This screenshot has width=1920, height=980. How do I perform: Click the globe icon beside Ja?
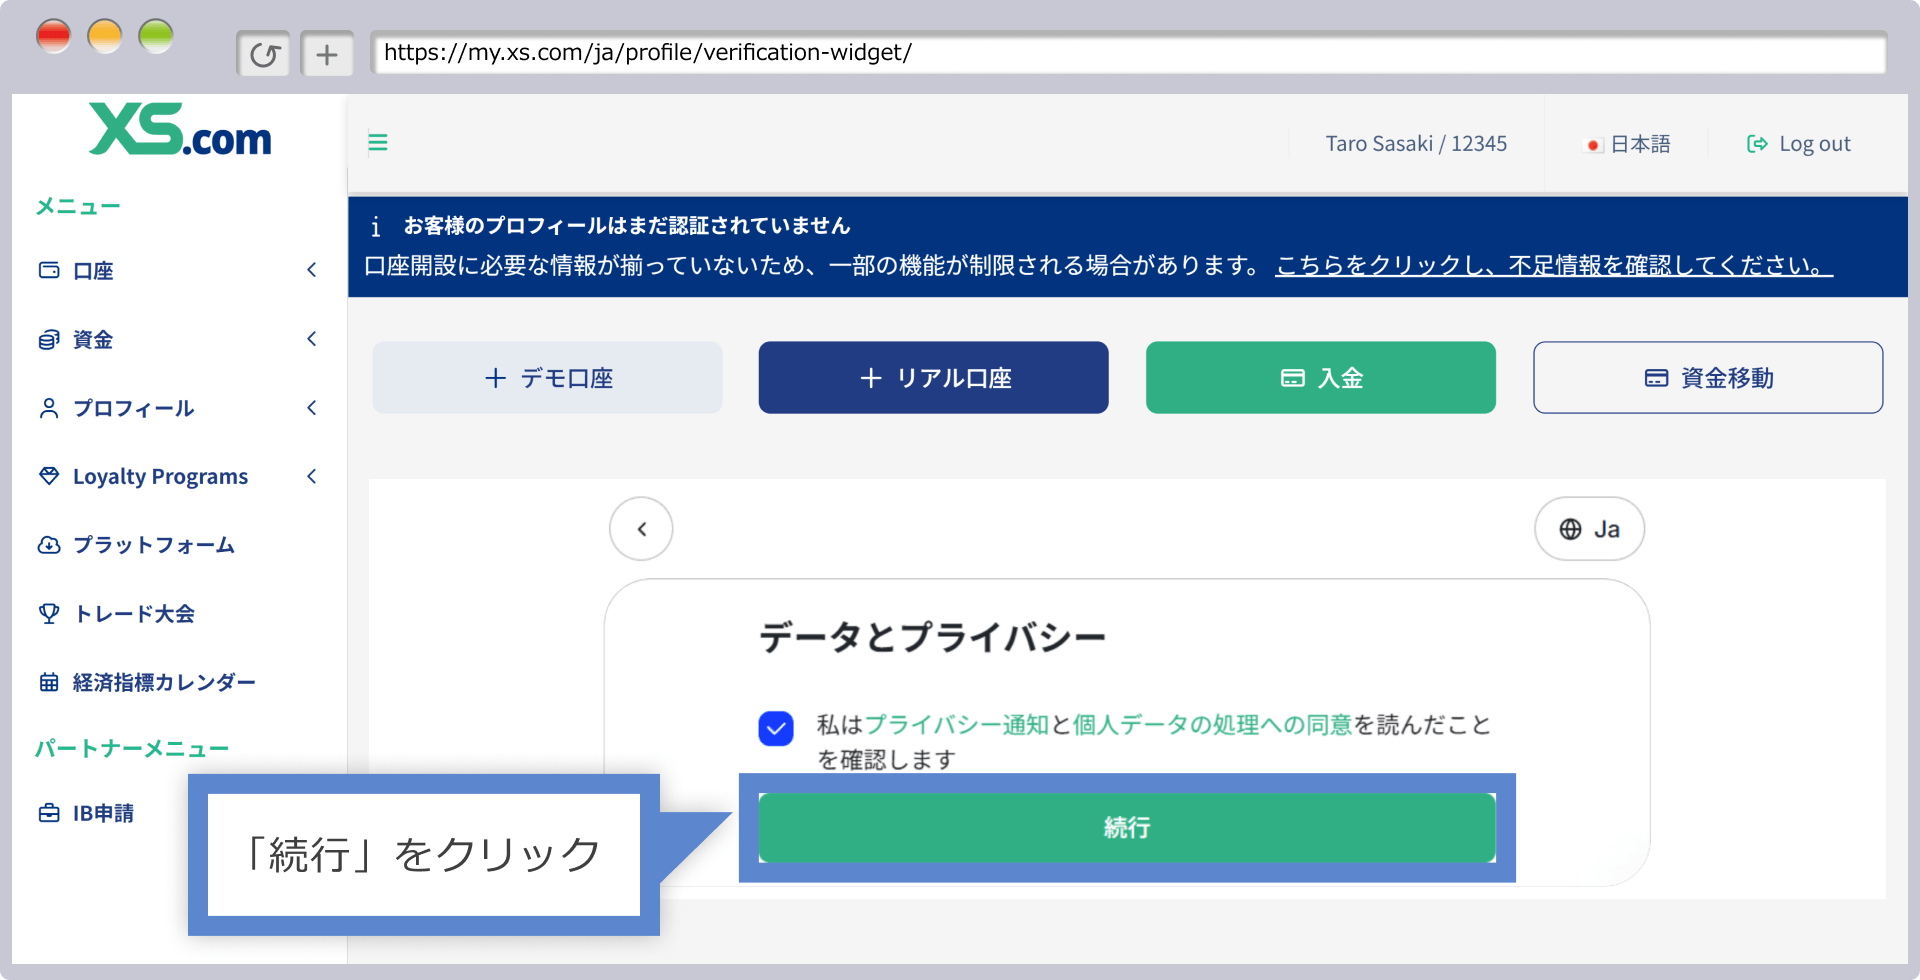[1571, 529]
